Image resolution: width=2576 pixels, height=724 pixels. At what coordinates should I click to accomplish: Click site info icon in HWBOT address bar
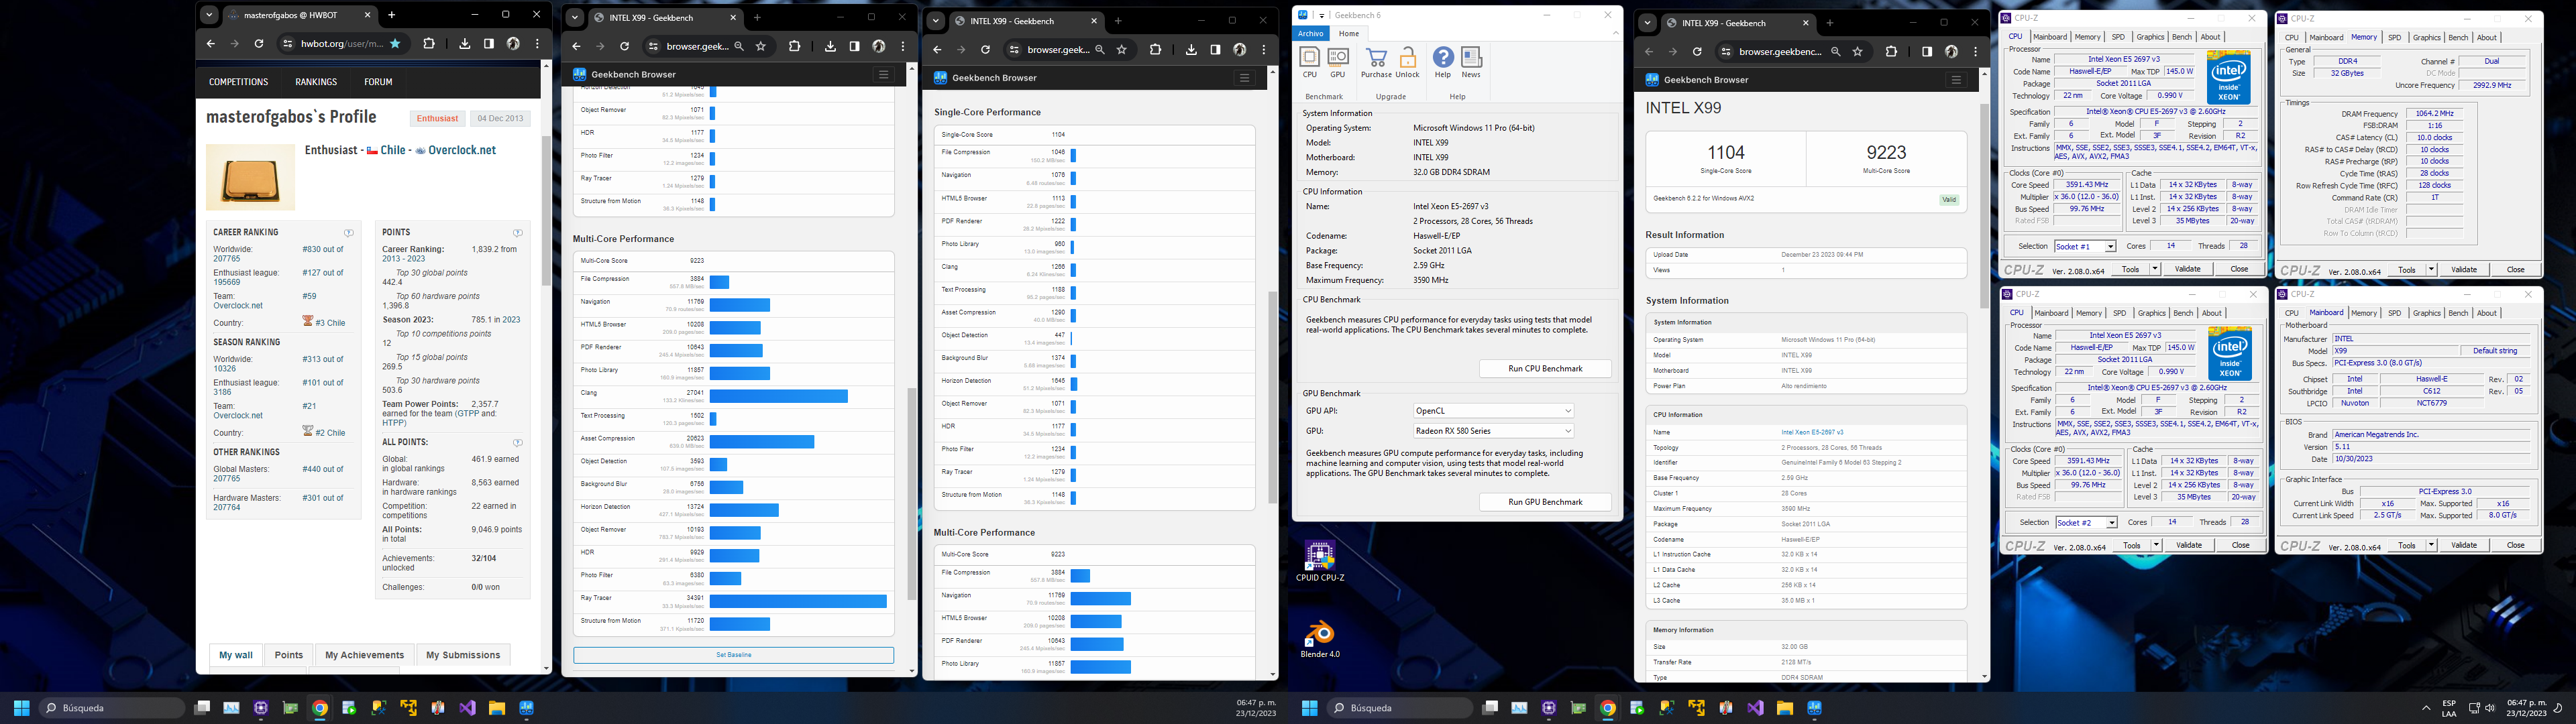pyautogui.click(x=288, y=44)
